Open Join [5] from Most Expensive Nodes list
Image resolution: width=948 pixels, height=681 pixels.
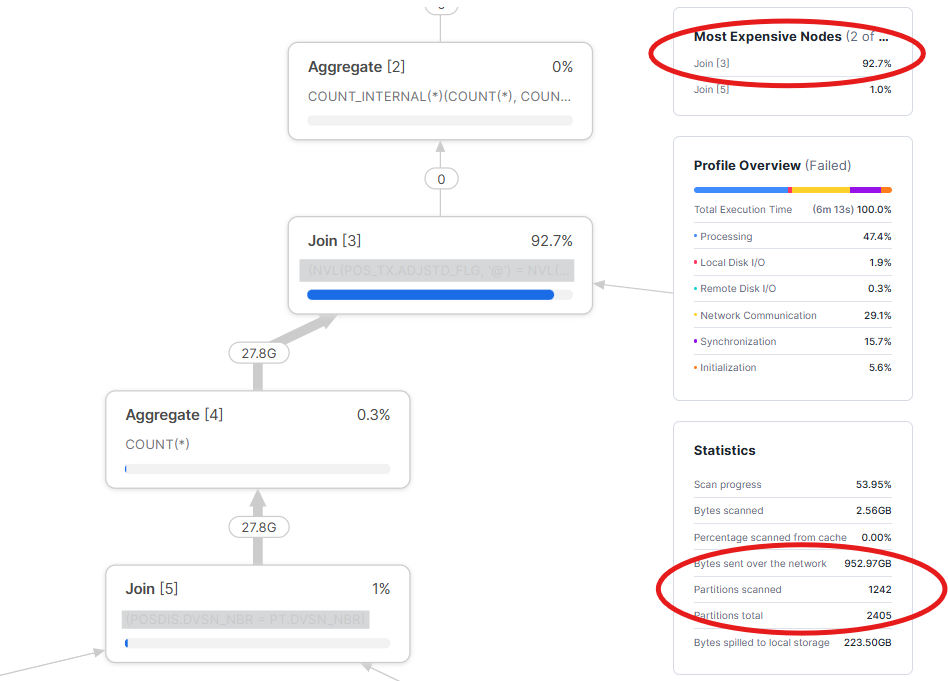pyautogui.click(x=711, y=89)
